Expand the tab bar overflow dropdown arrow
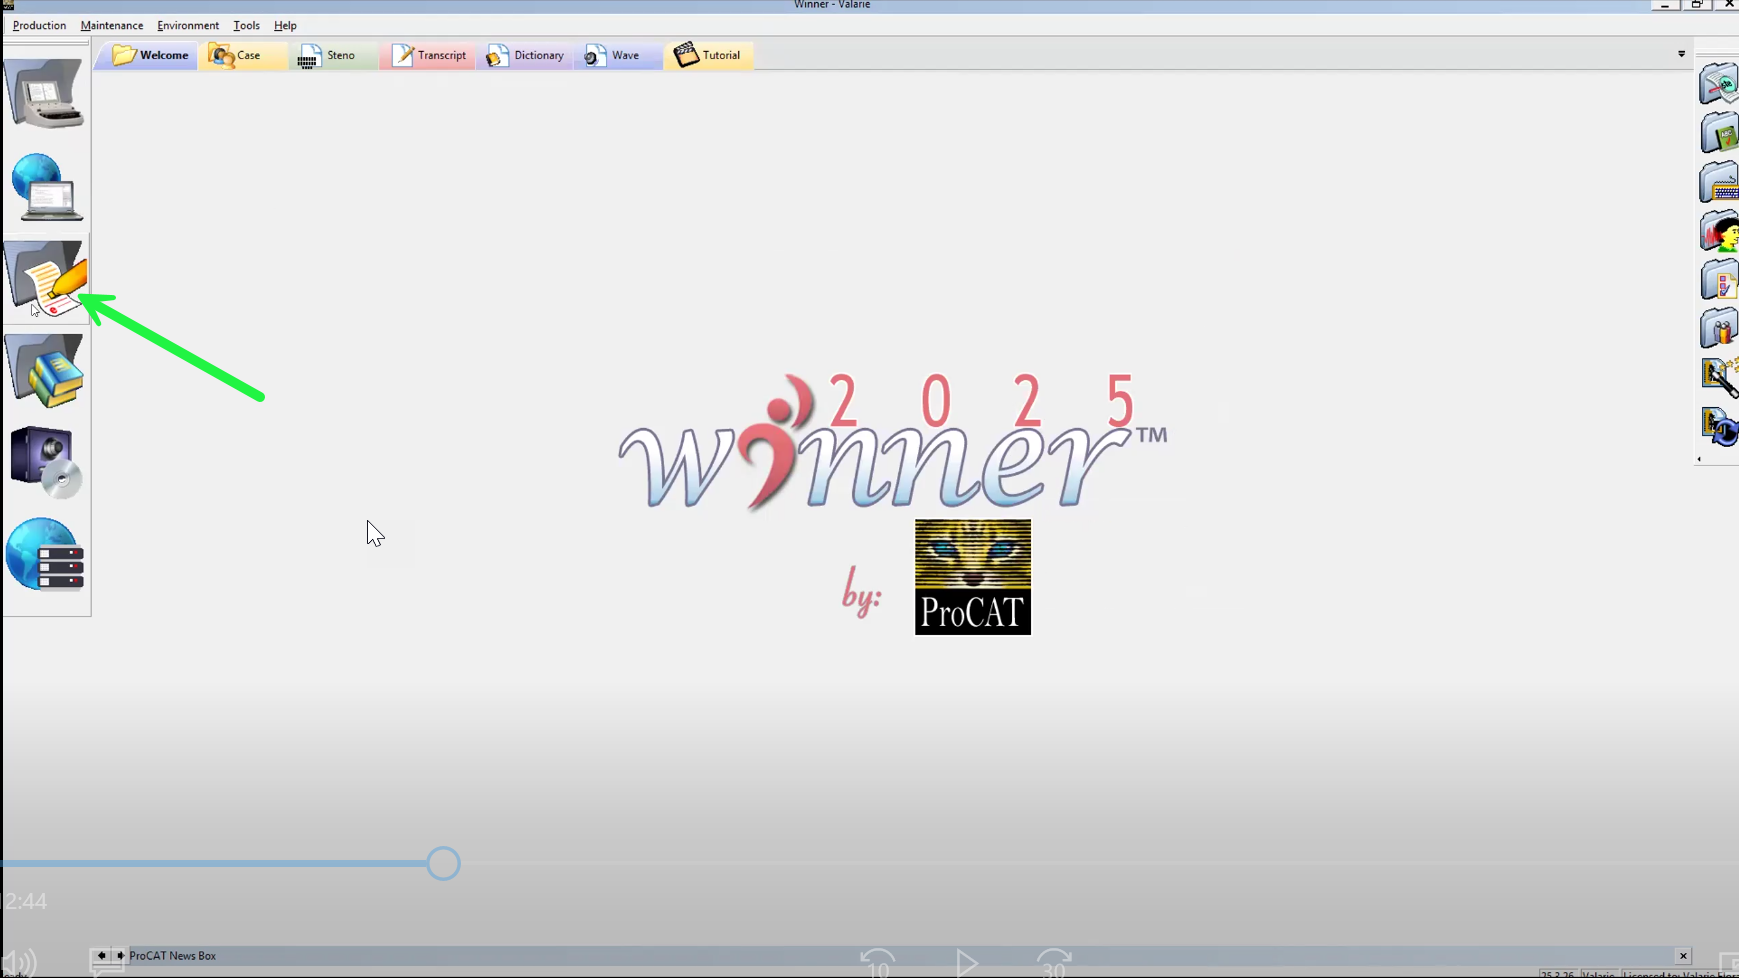The height and width of the screenshot is (978, 1739). (1681, 54)
